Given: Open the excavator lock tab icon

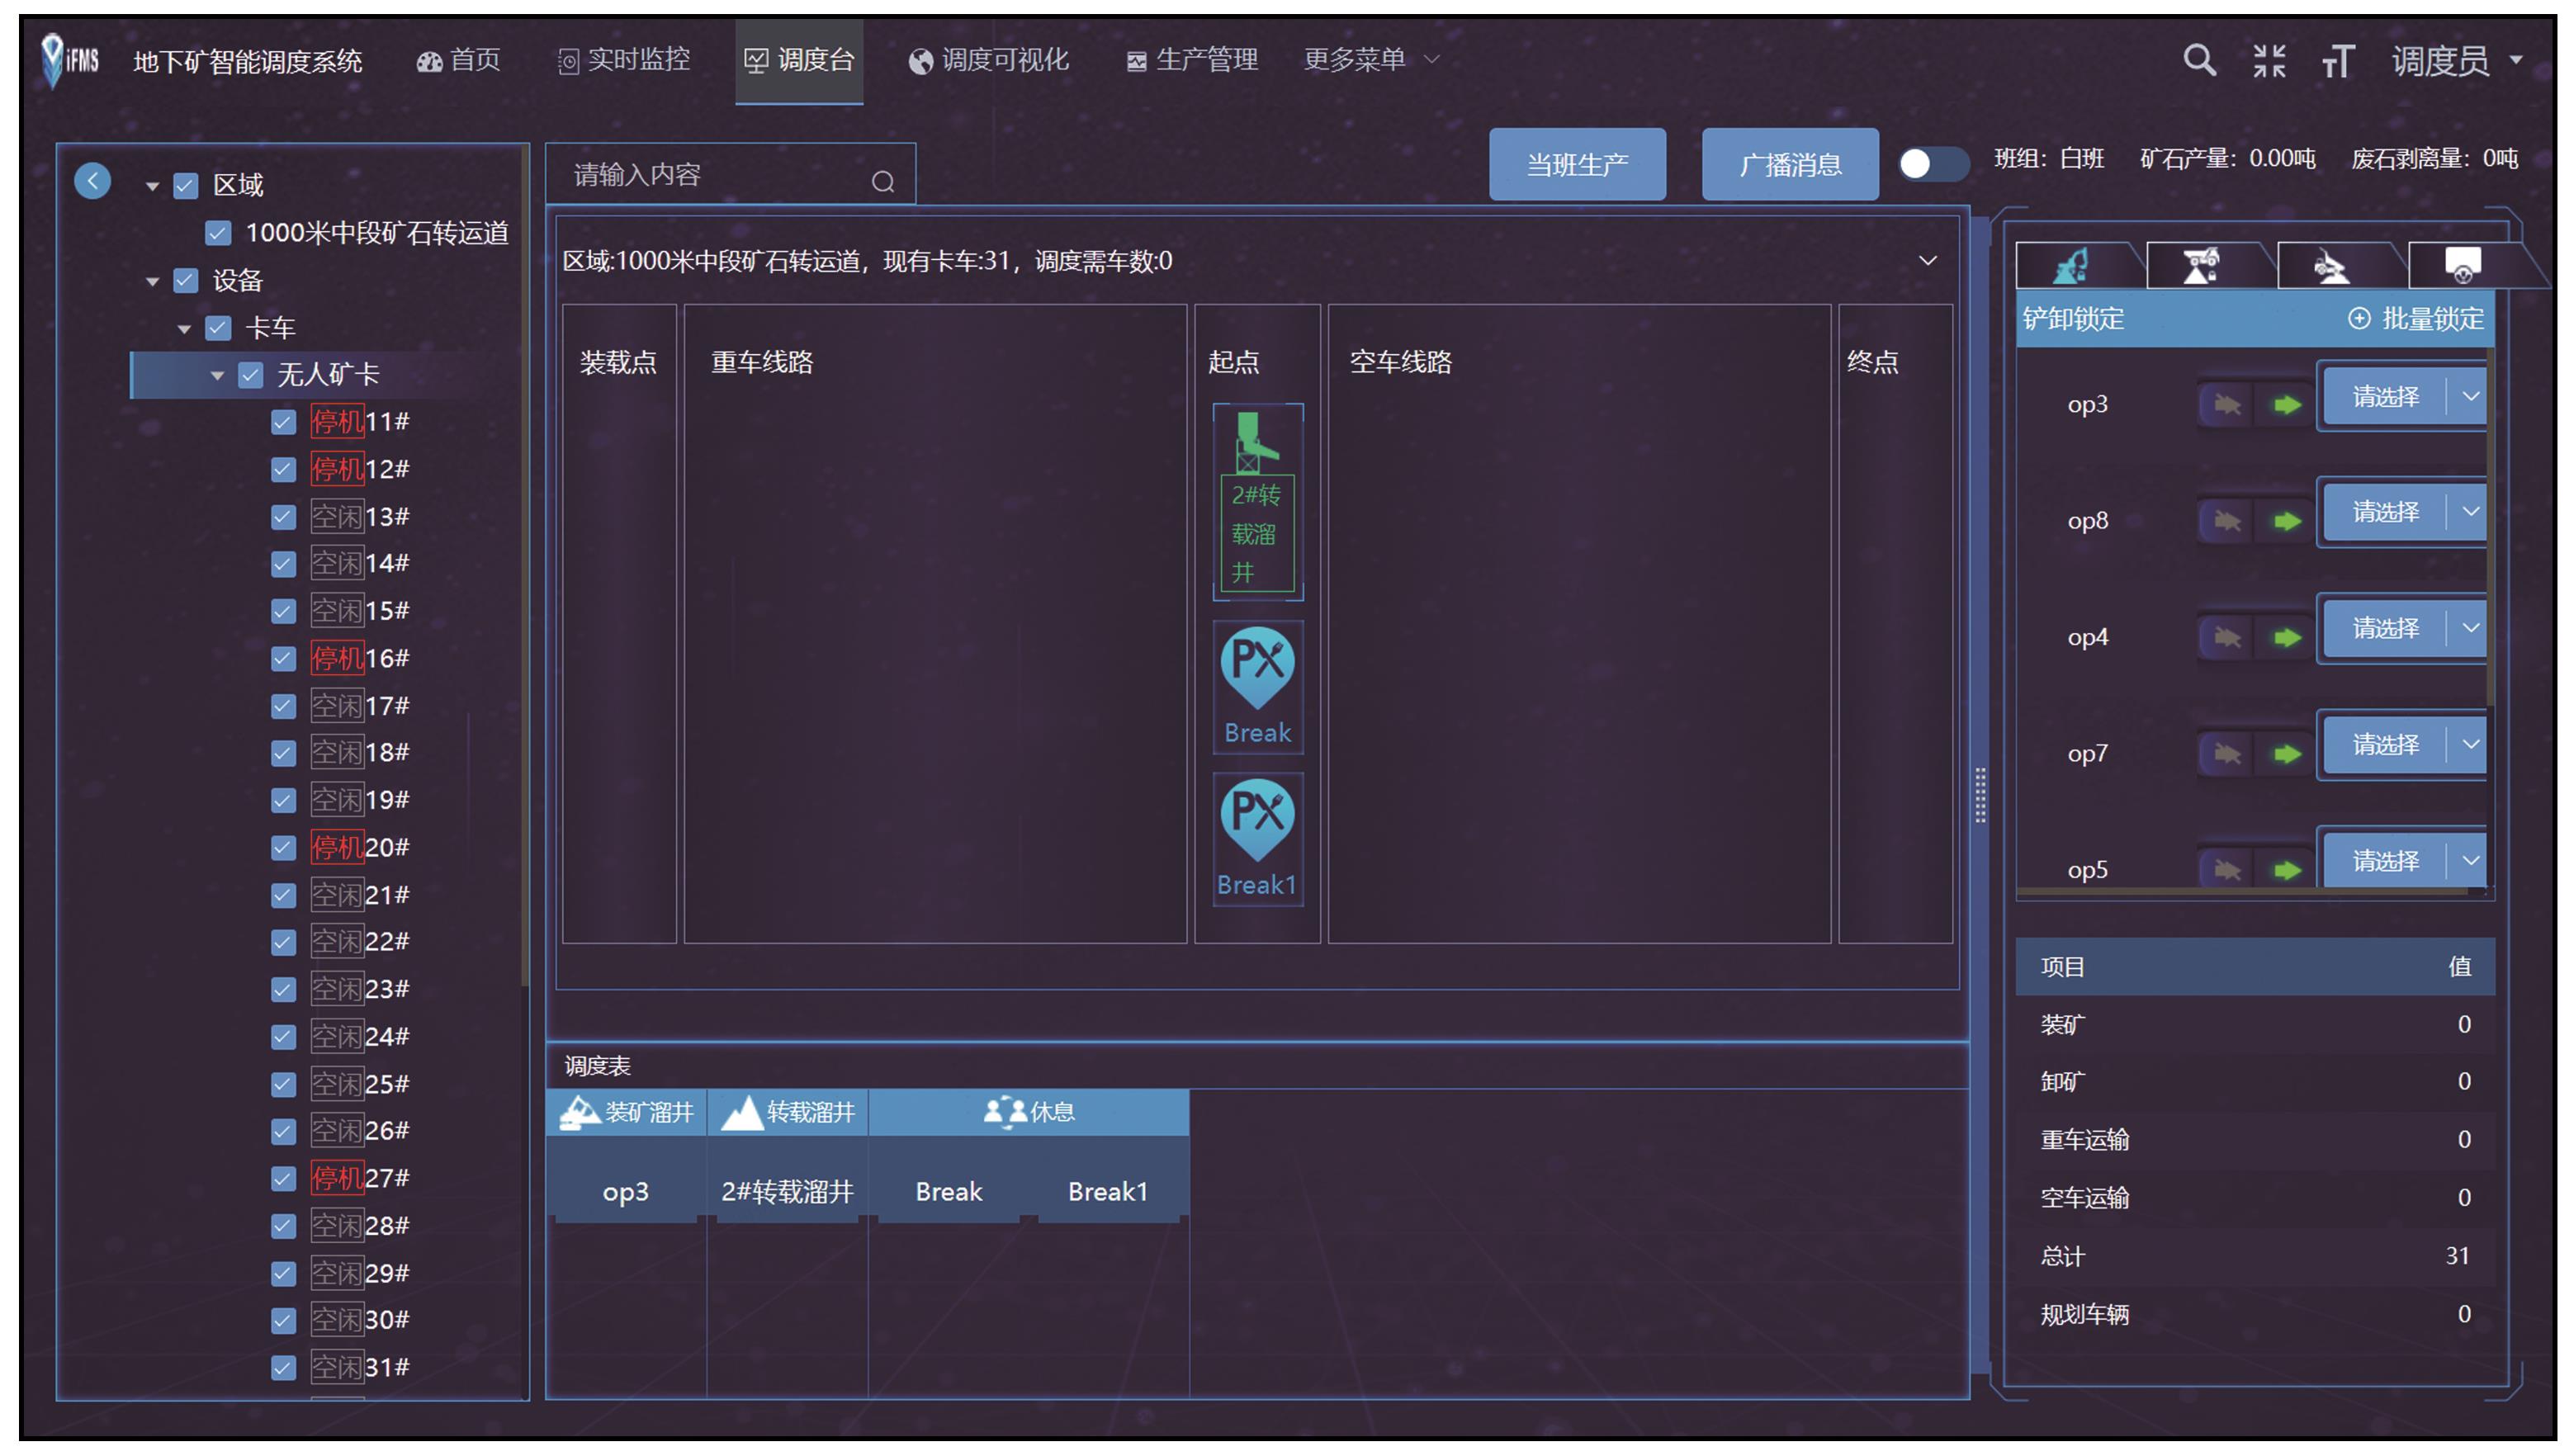Looking at the screenshot, I should coord(2073,266).
